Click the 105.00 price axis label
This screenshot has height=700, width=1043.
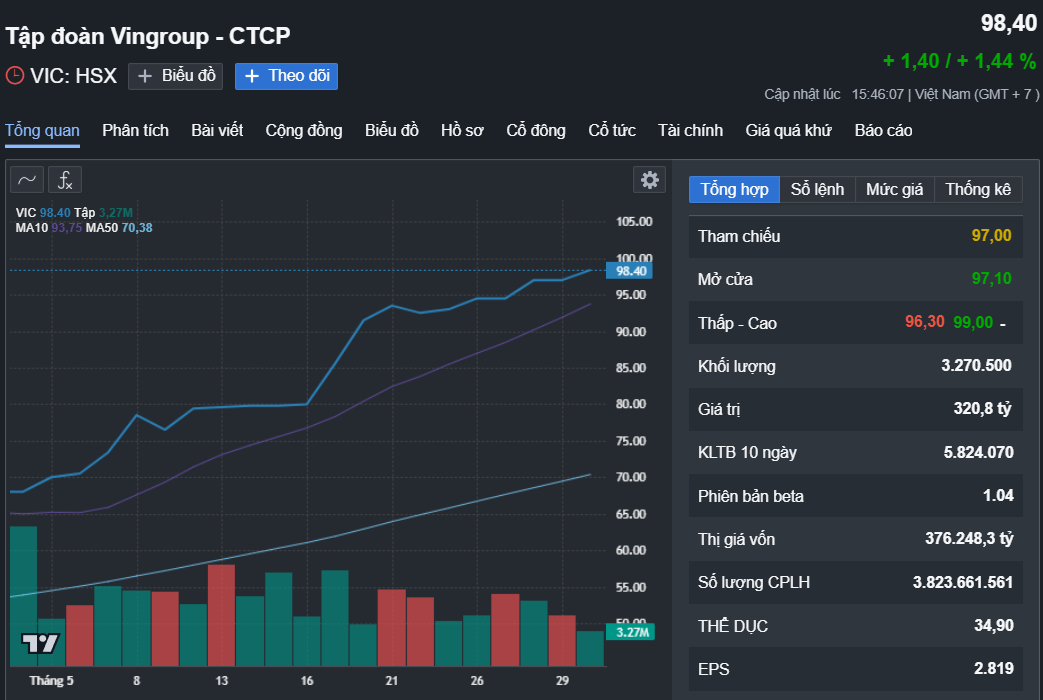coord(634,222)
